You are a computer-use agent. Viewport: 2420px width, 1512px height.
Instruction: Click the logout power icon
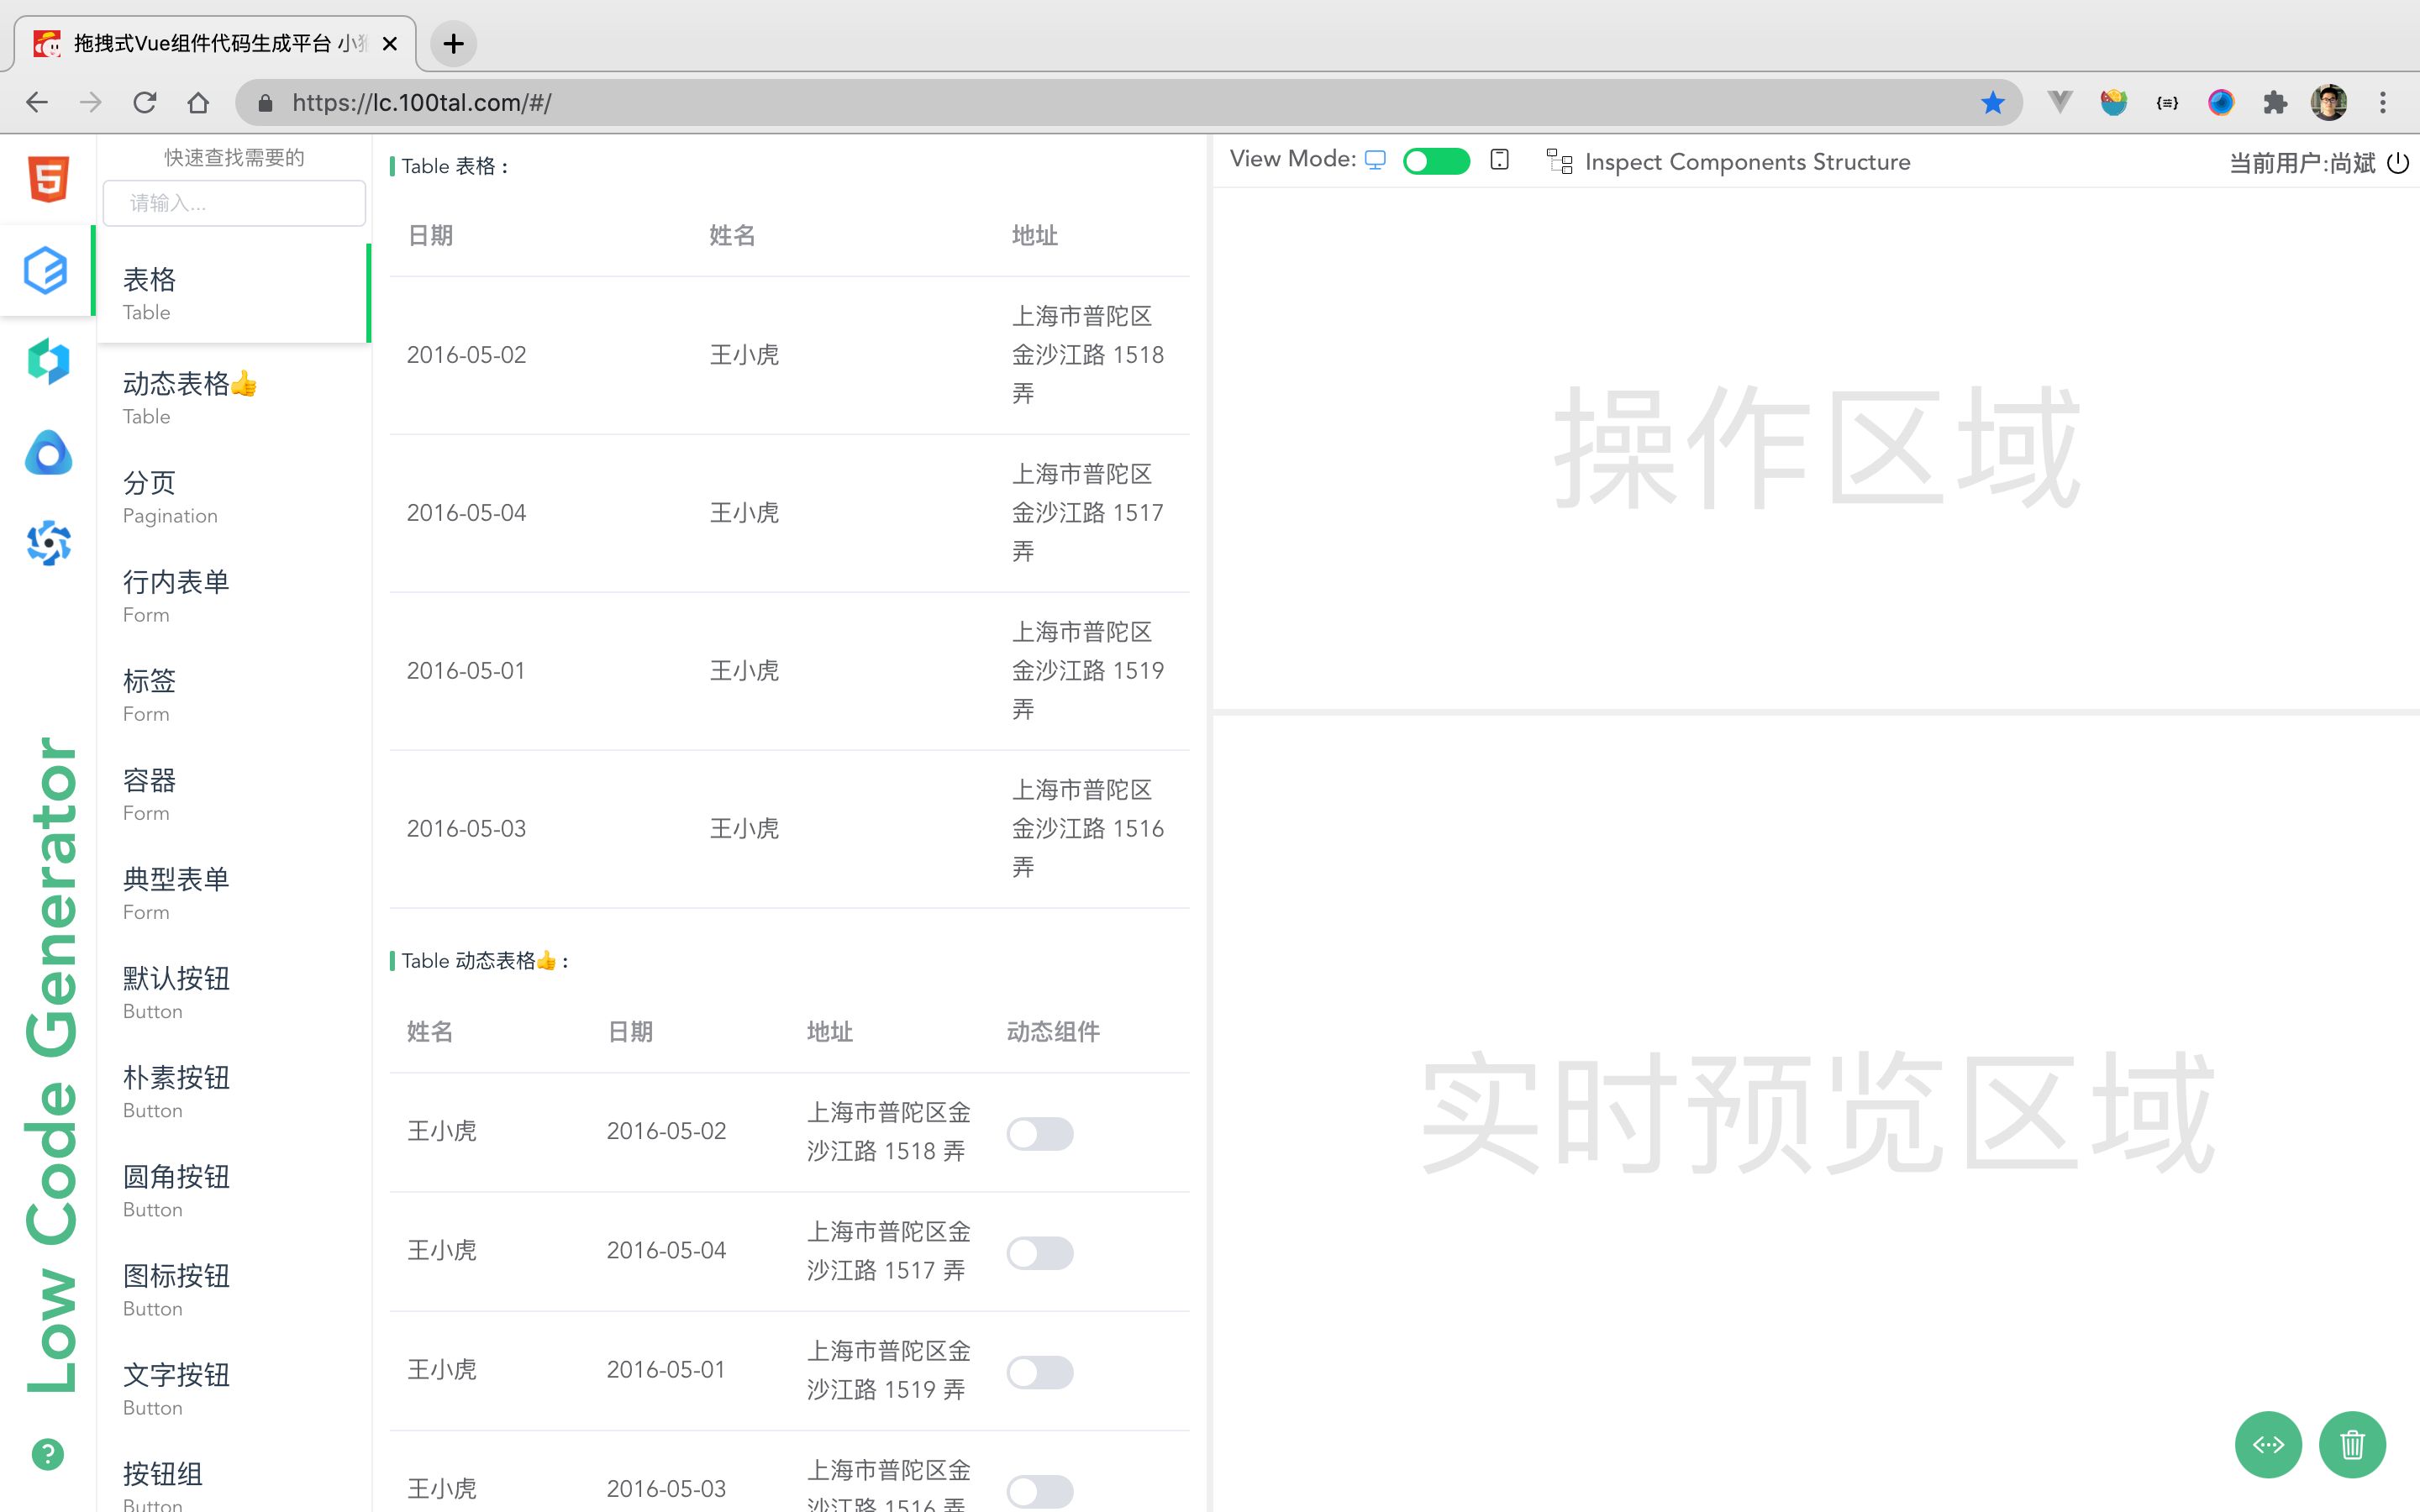pos(2398,162)
